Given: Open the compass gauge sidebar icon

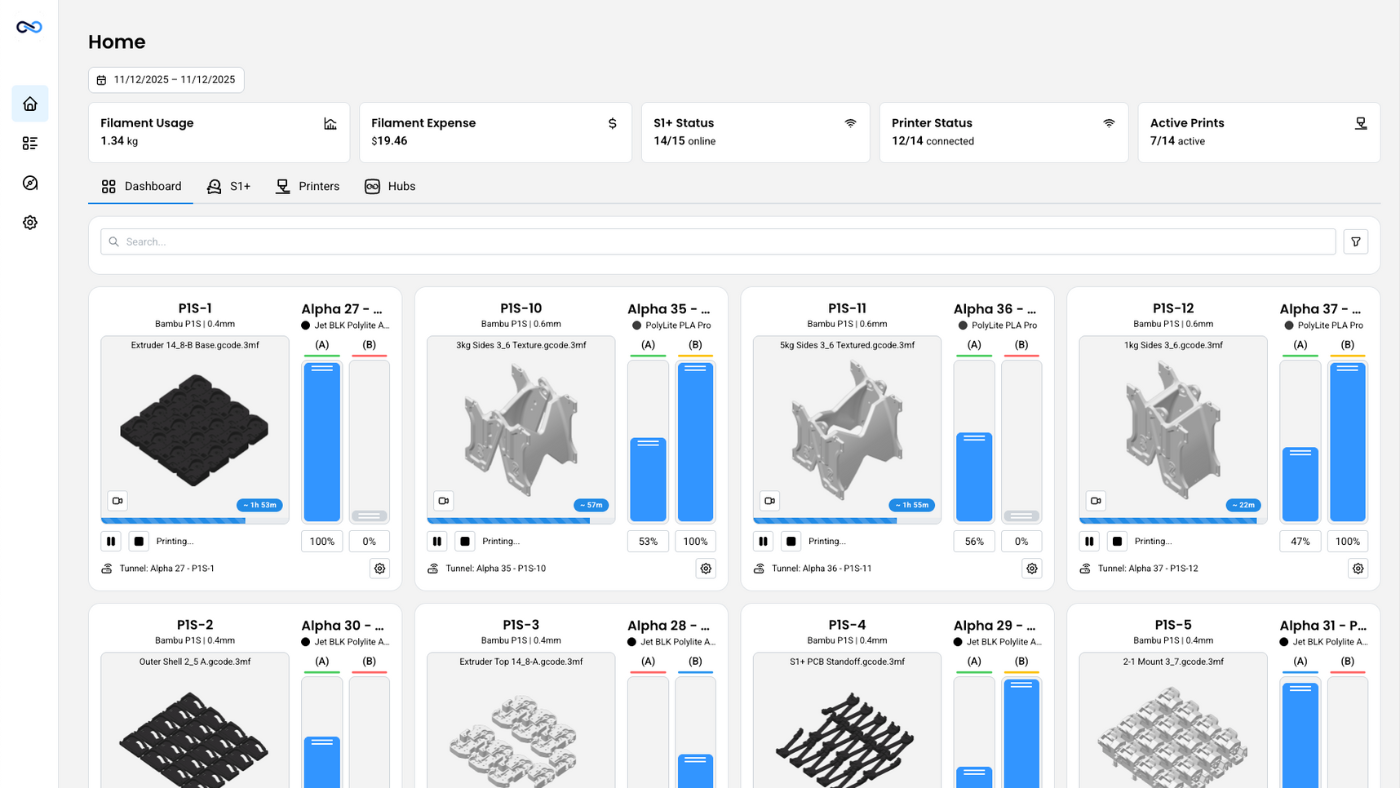Looking at the screenshot, I should click(30, 183).
